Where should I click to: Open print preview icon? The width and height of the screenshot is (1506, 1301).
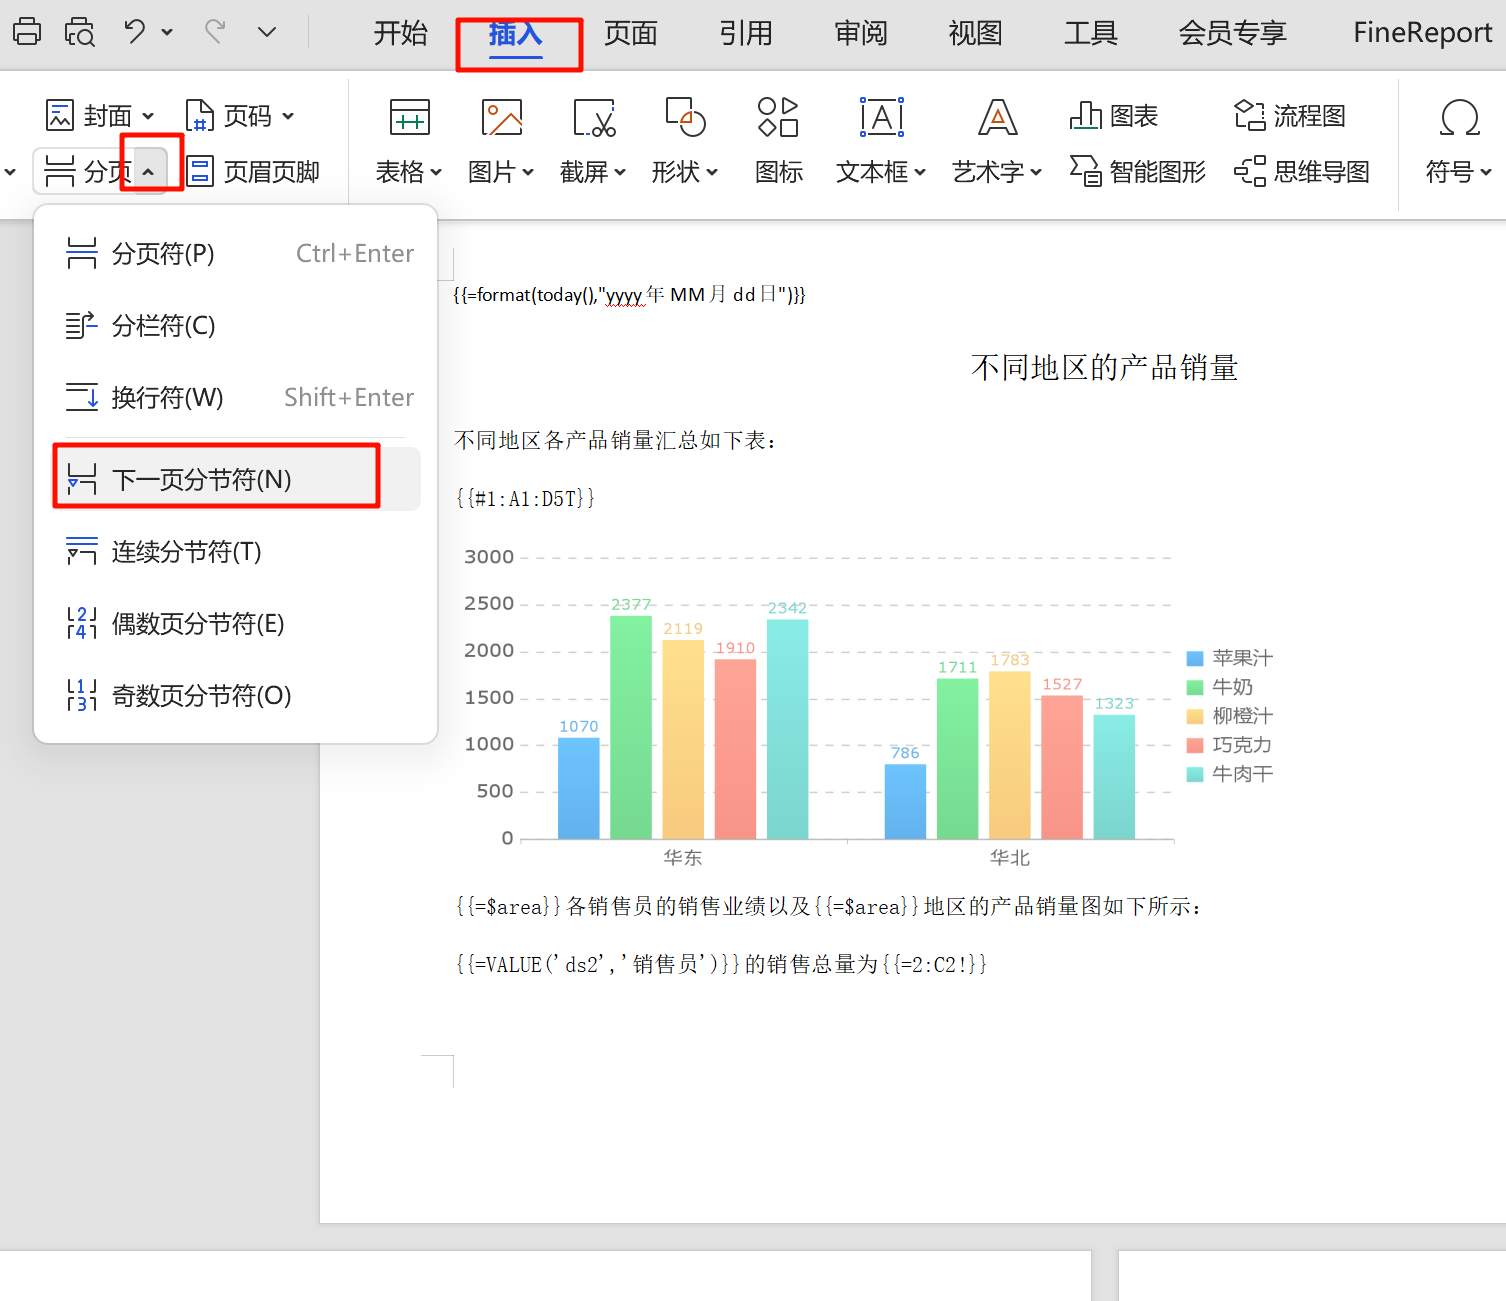[79, 32]
